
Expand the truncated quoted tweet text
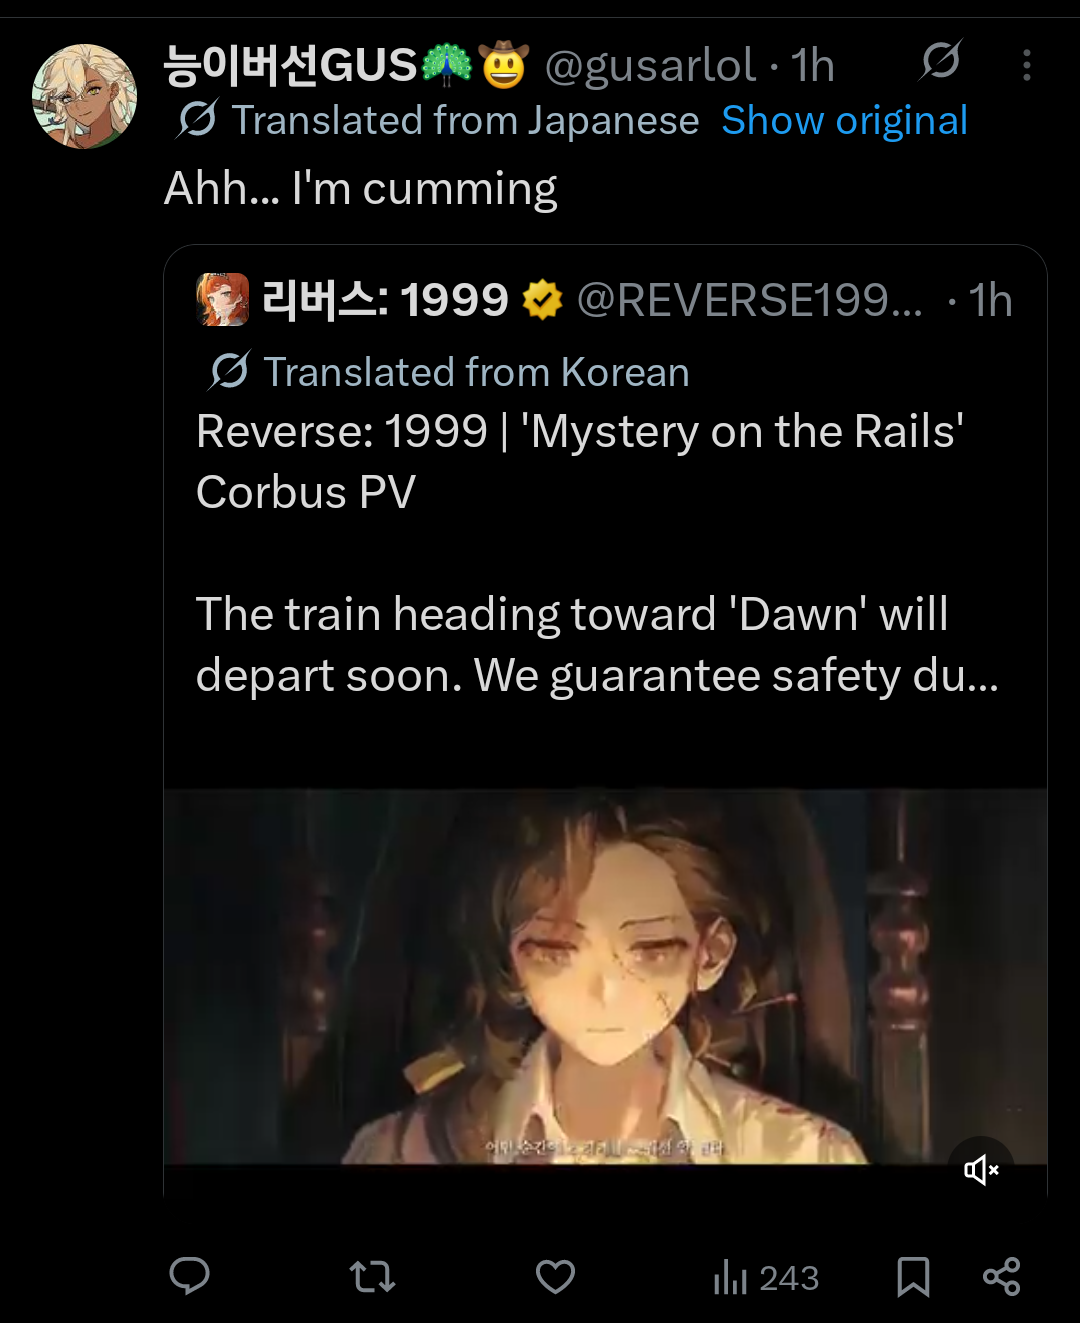[597, 645]
